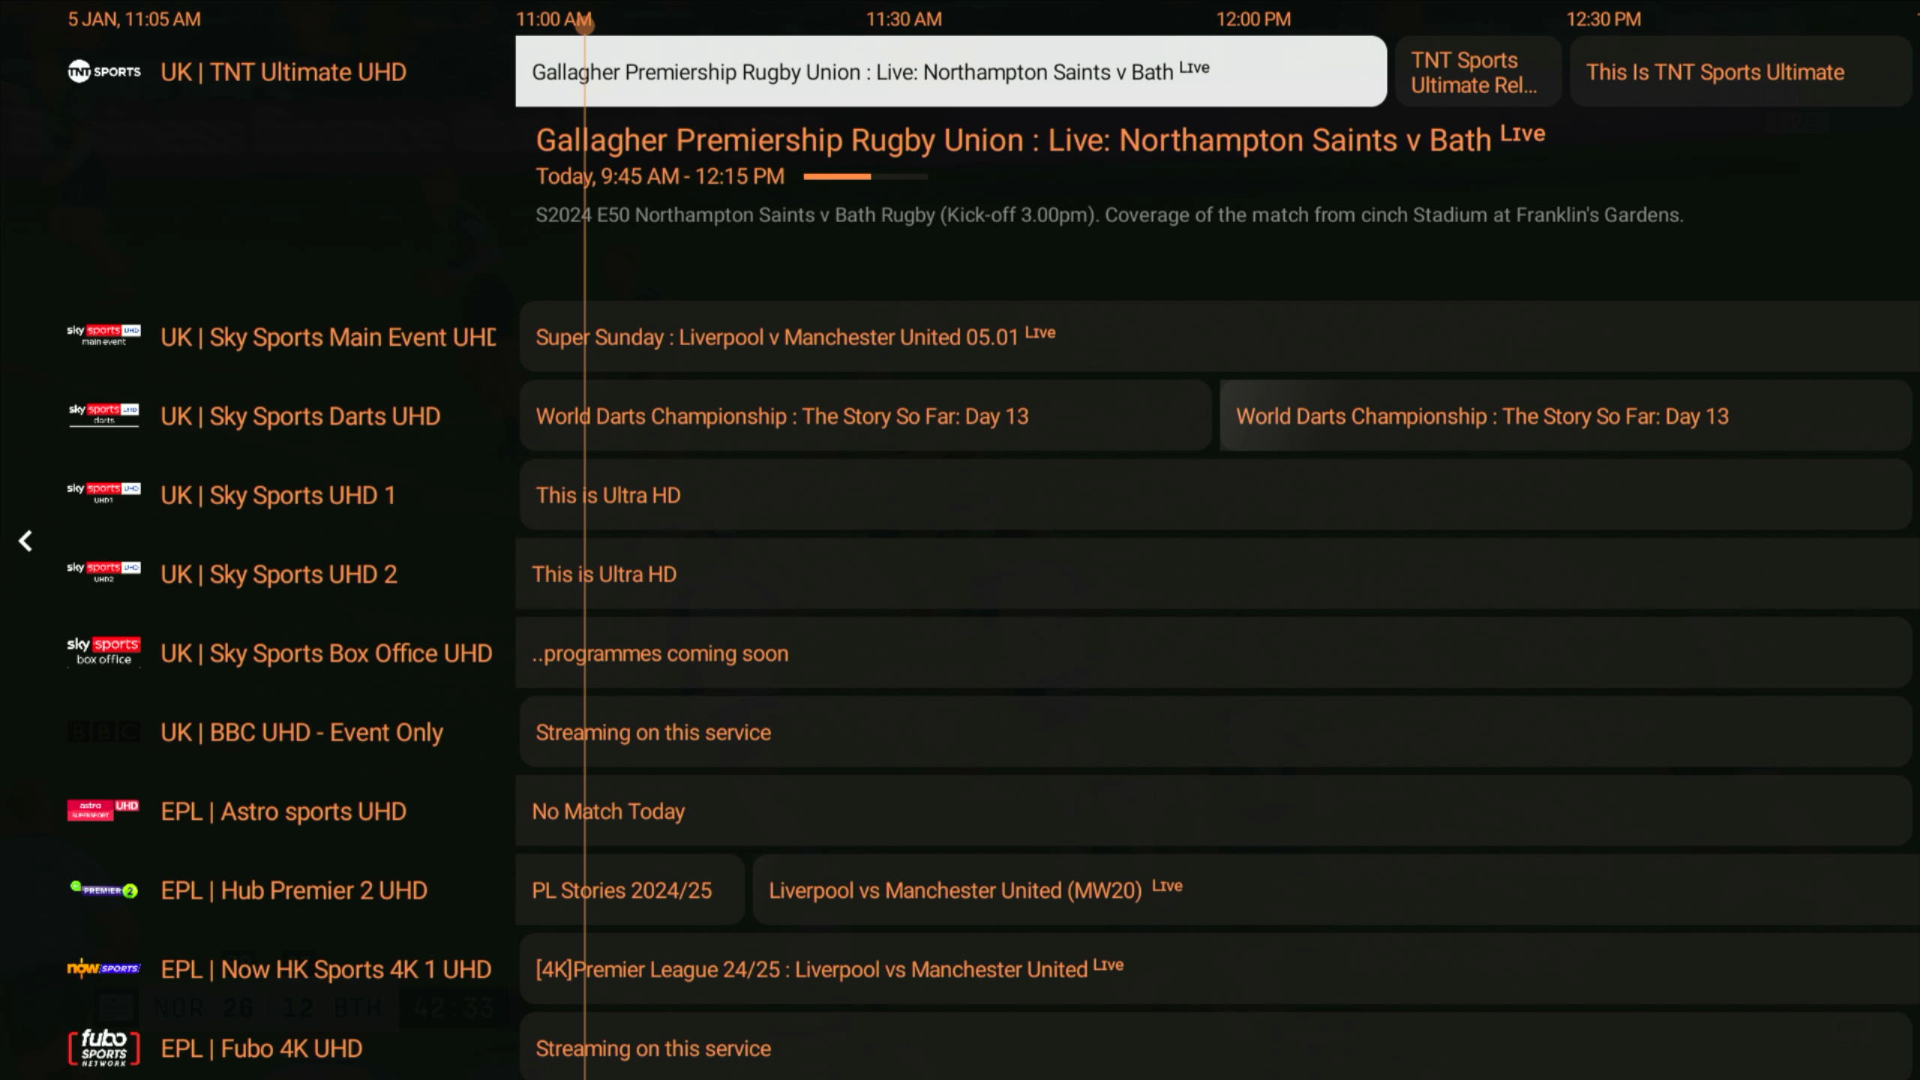
Task: Click the TNT Sports channel logo
Action: point(104,72)
